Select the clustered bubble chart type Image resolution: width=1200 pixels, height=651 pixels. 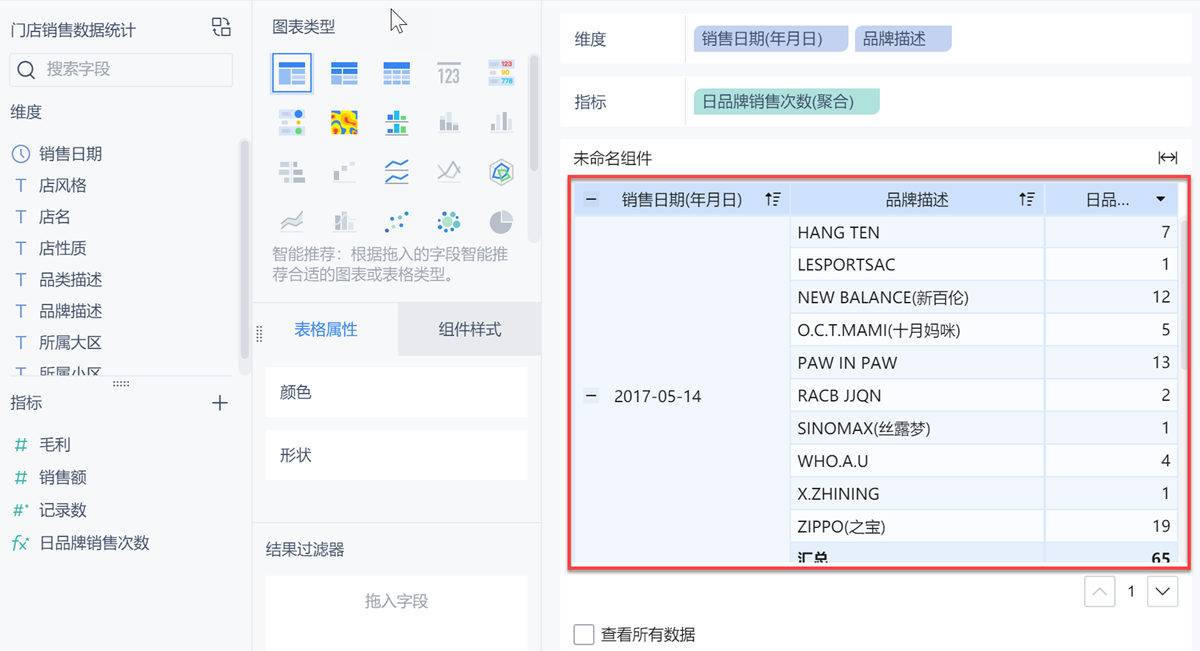point(449,221)
